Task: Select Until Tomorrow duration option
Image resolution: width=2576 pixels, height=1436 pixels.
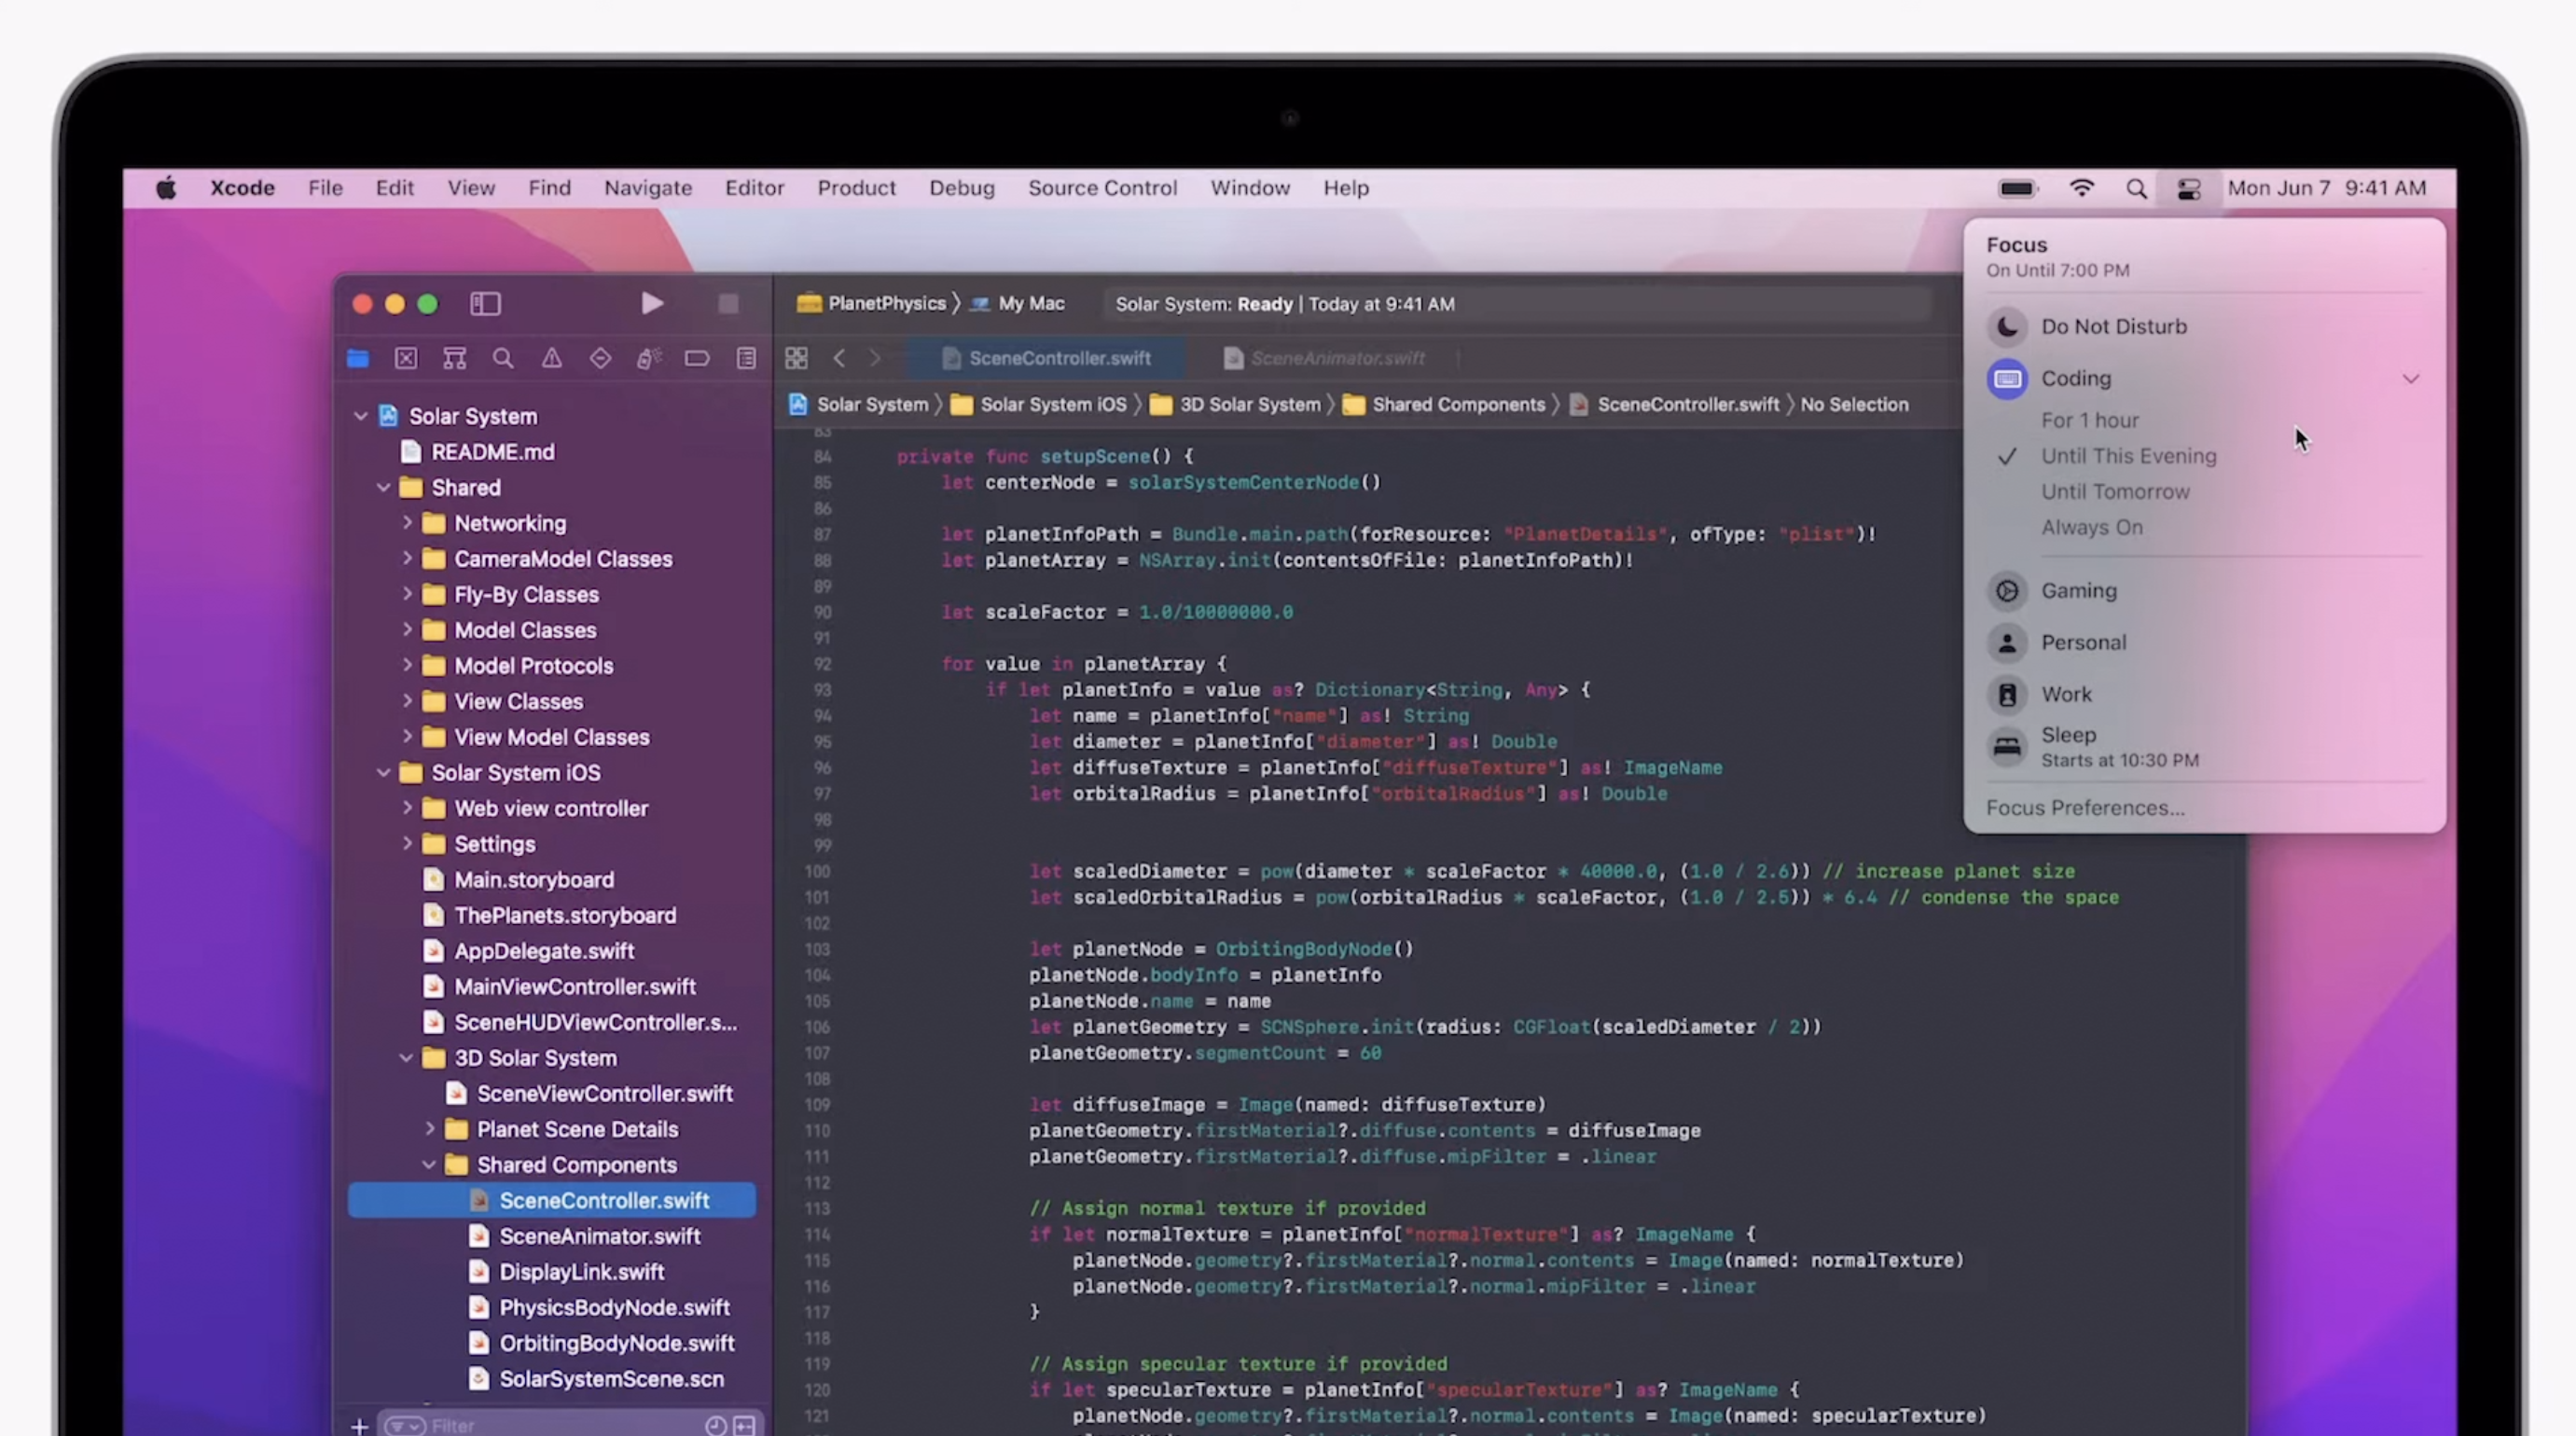Action: [2114, 492]
